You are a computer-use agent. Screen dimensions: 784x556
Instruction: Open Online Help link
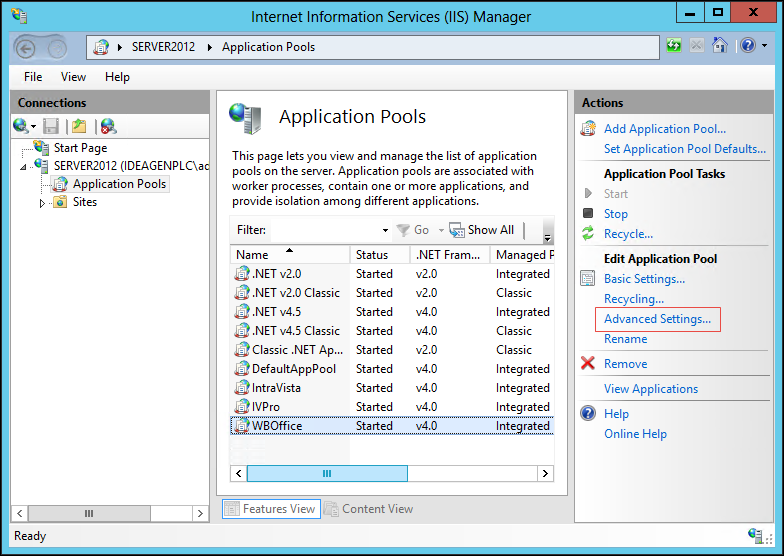635,434
